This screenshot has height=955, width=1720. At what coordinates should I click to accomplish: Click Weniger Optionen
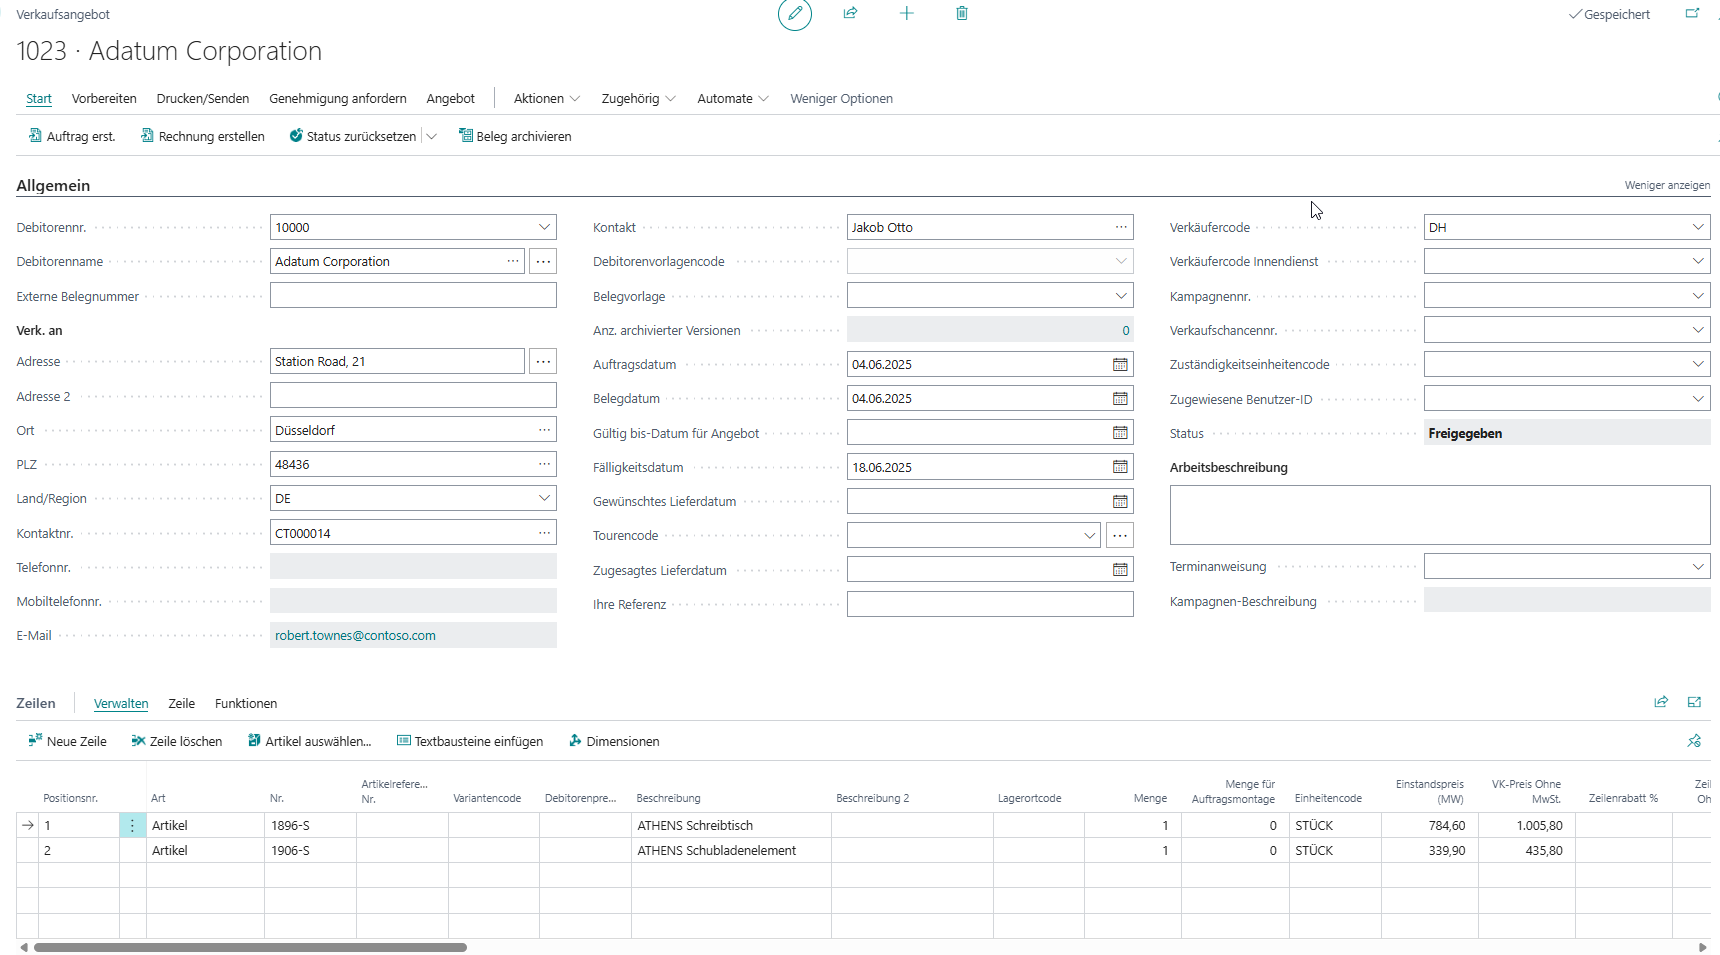(841, 98)
